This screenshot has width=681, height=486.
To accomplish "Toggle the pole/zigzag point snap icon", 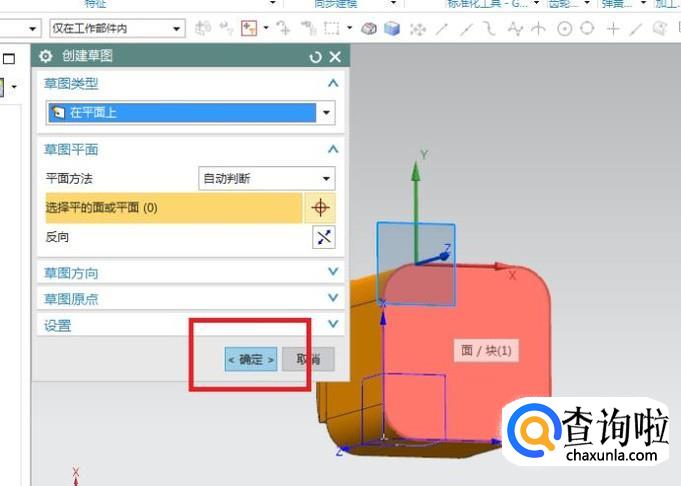I will [x=515, y=29].
